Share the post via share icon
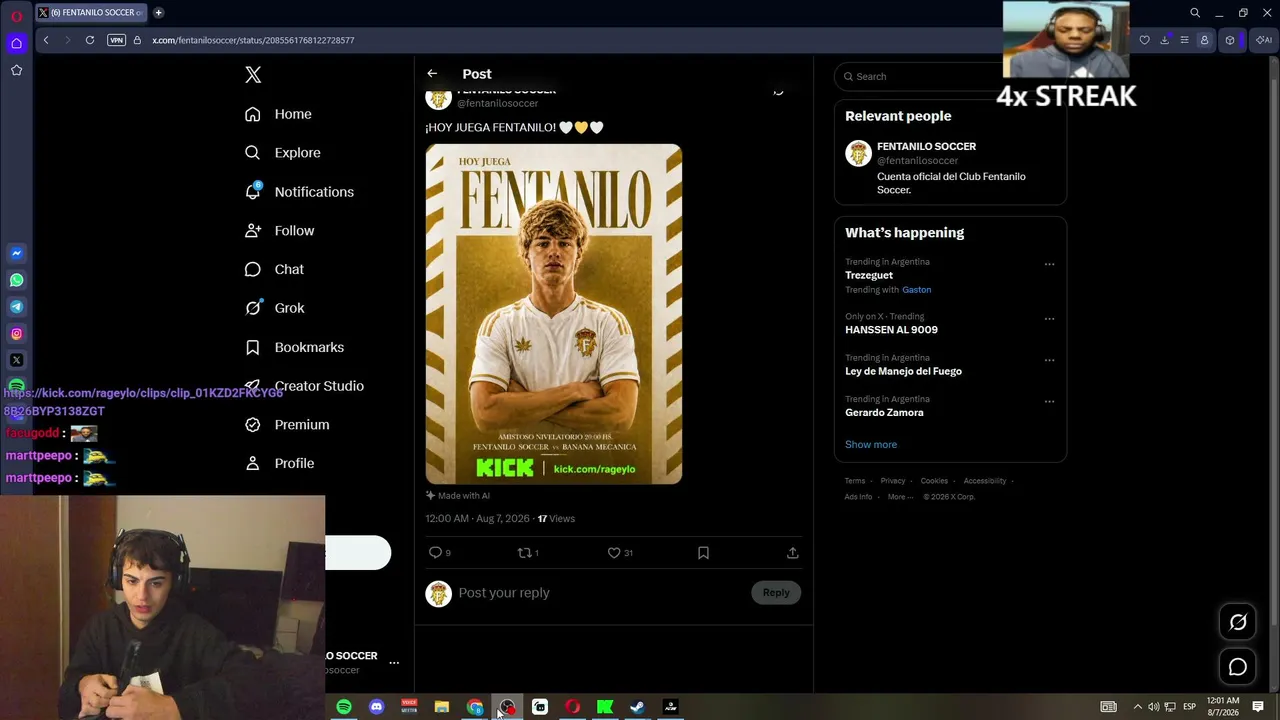 tap(792, 553)
